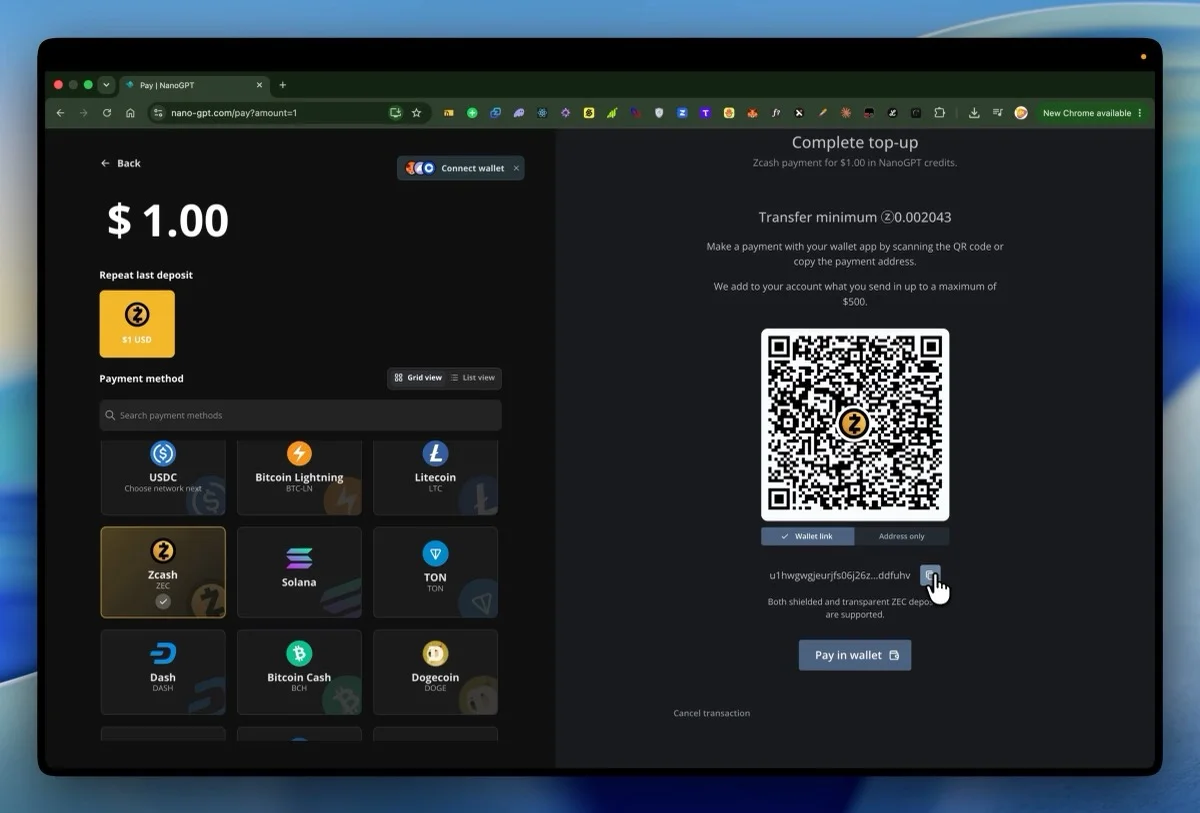Repeat last Zcash $1 USD deposit
This screenshot has height=813, width=1200.
coord(137,324)
